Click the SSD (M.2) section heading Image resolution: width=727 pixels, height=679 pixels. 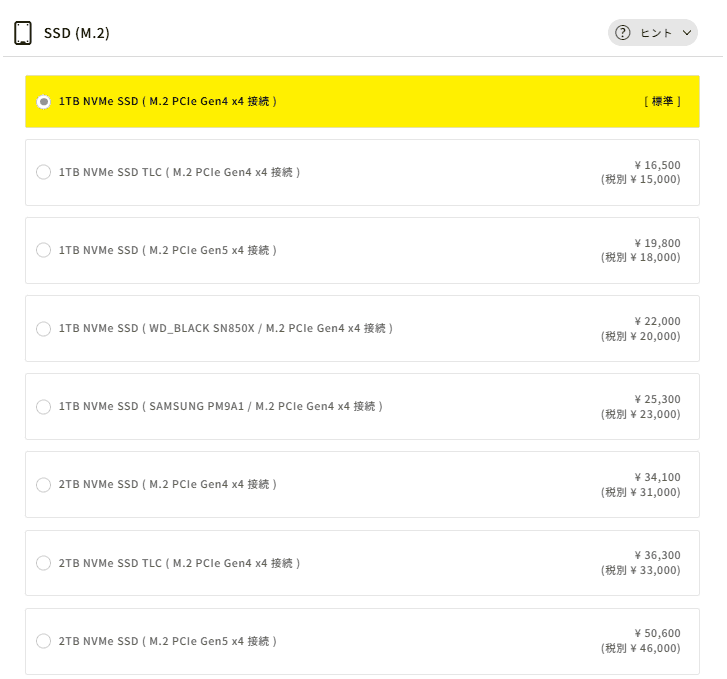tap(77, 33)
